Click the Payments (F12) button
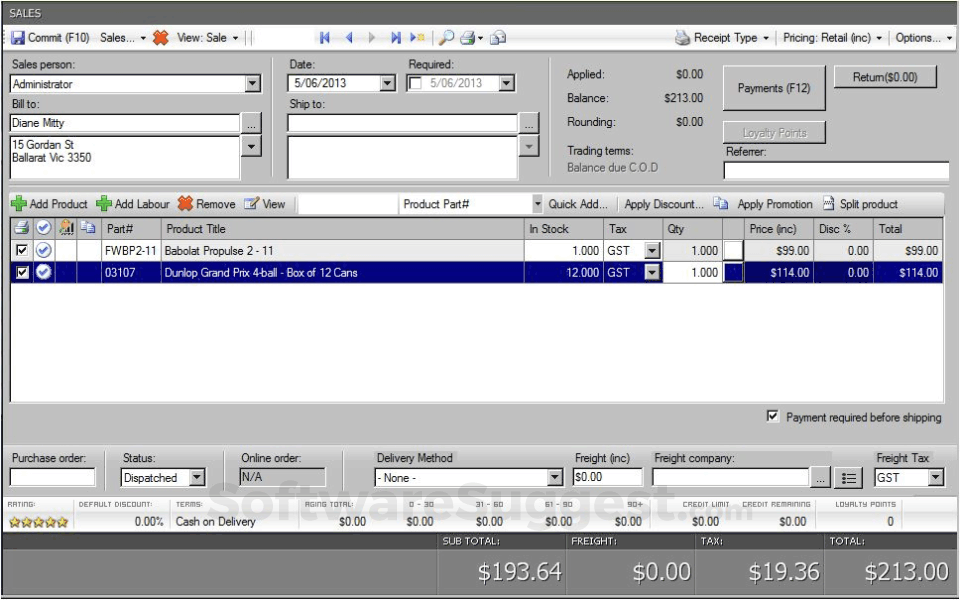The image size is (960, 600). [x=774, y=88]
